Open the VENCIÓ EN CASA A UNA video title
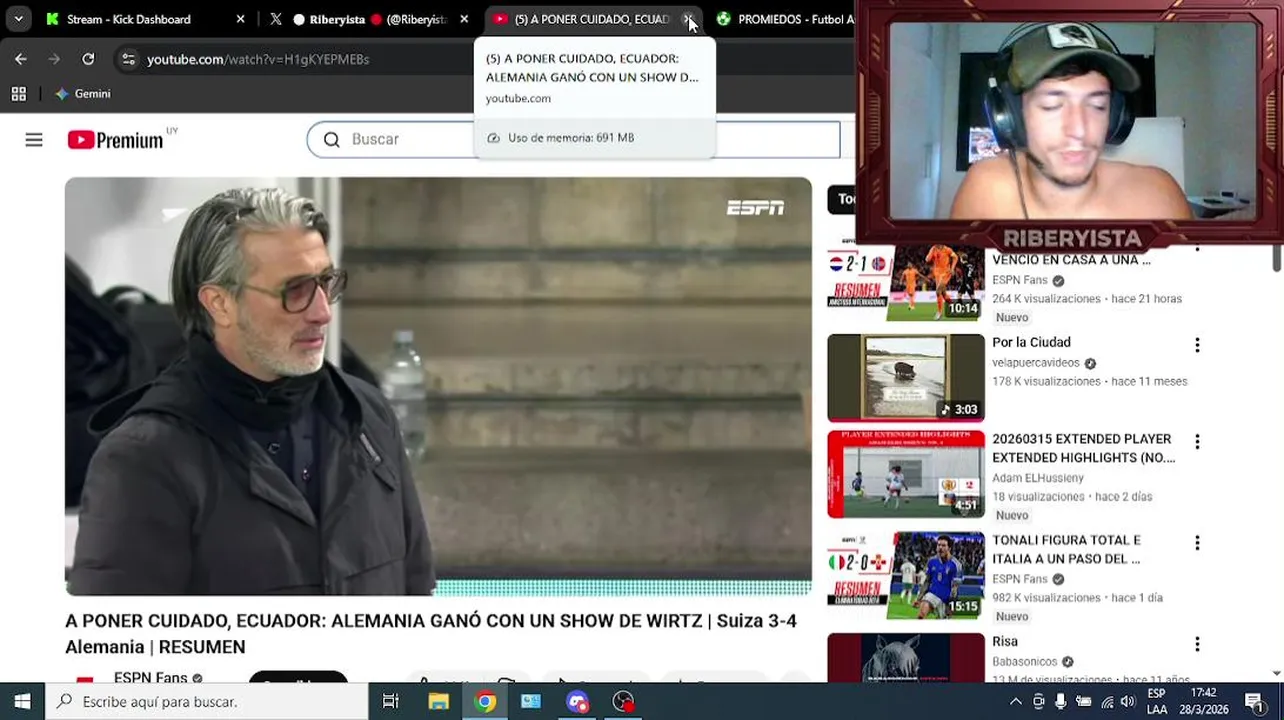 1071,260
